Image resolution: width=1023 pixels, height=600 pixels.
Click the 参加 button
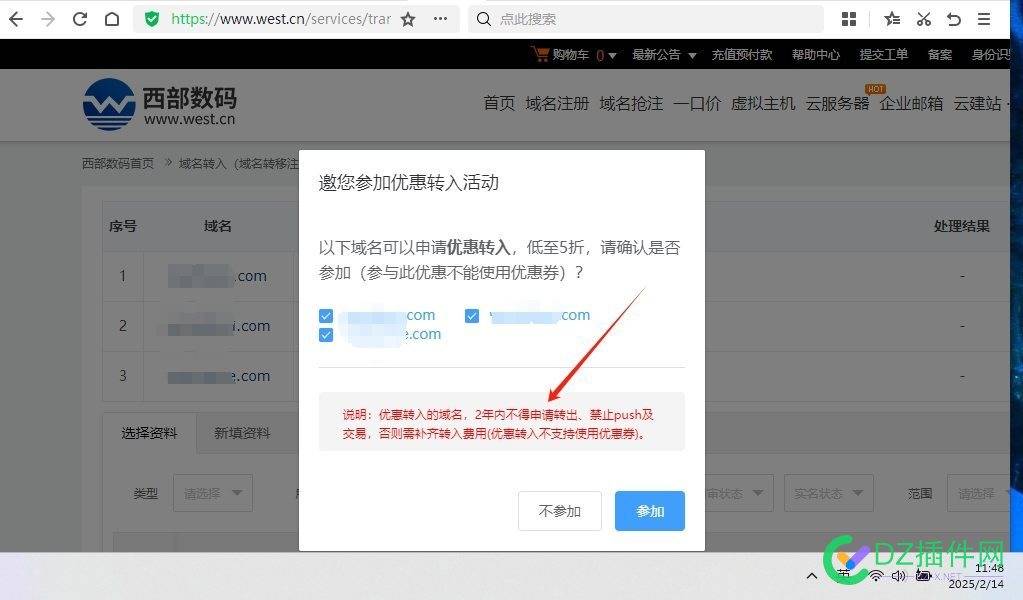650,511
